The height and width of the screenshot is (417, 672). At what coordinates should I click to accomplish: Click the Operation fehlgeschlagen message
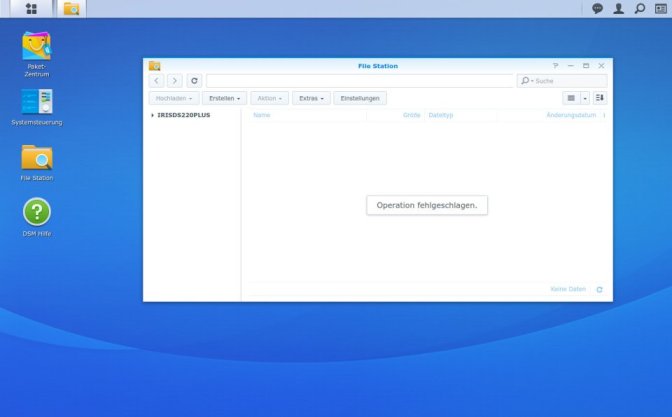coord(427,205)
